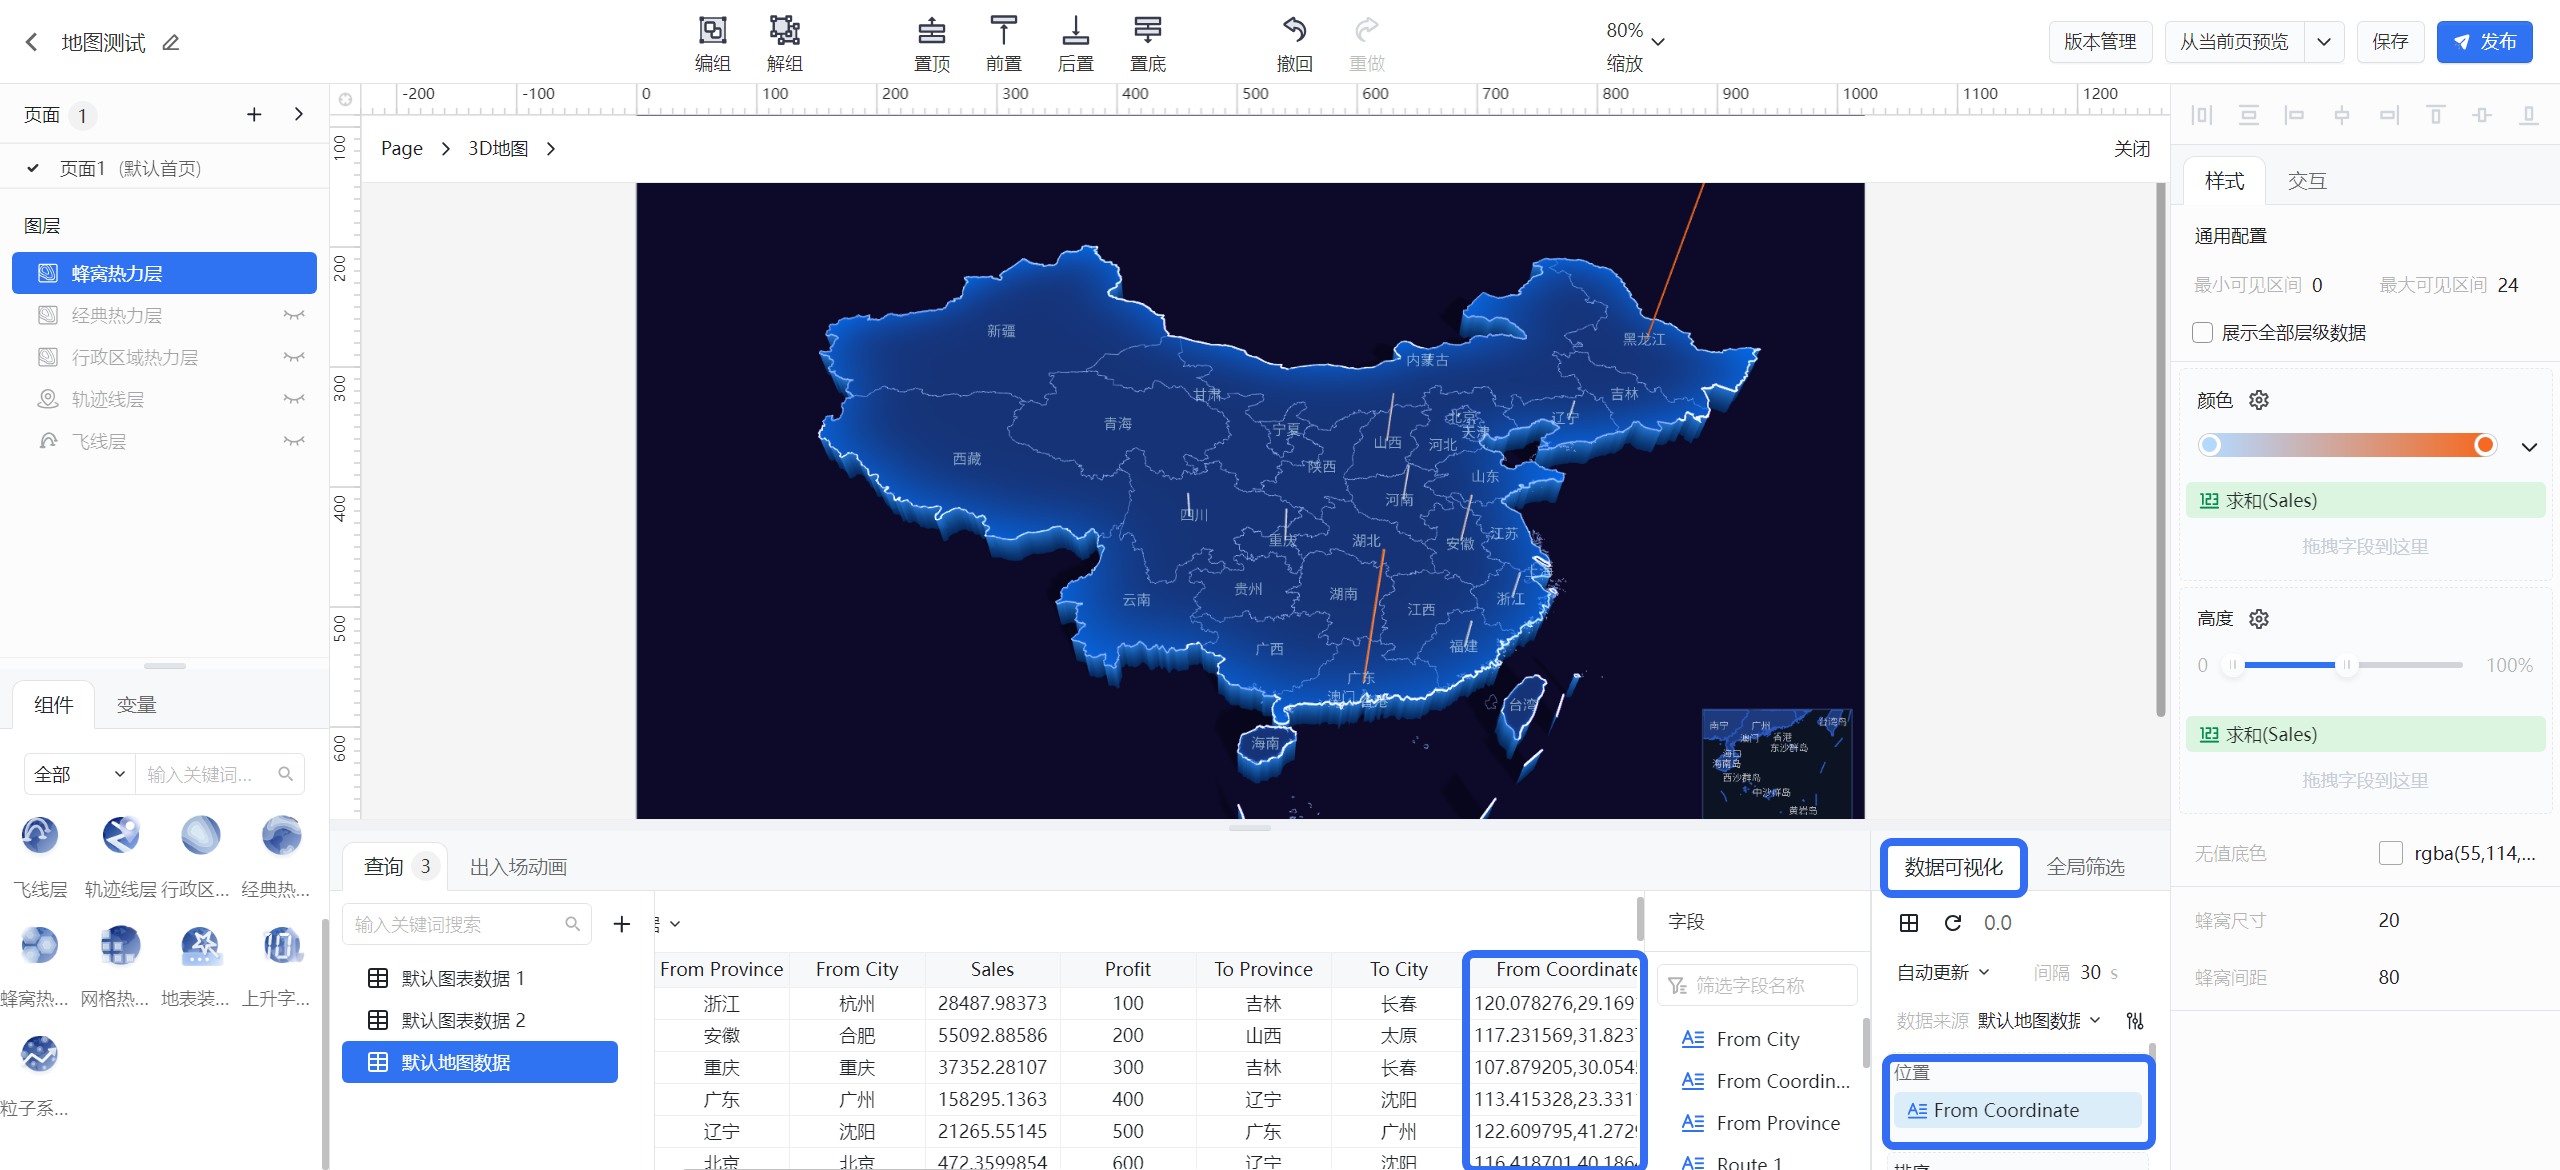The image size is (2560, 1170).
Task: Add a new page with the plus icon
Action: 254,114
